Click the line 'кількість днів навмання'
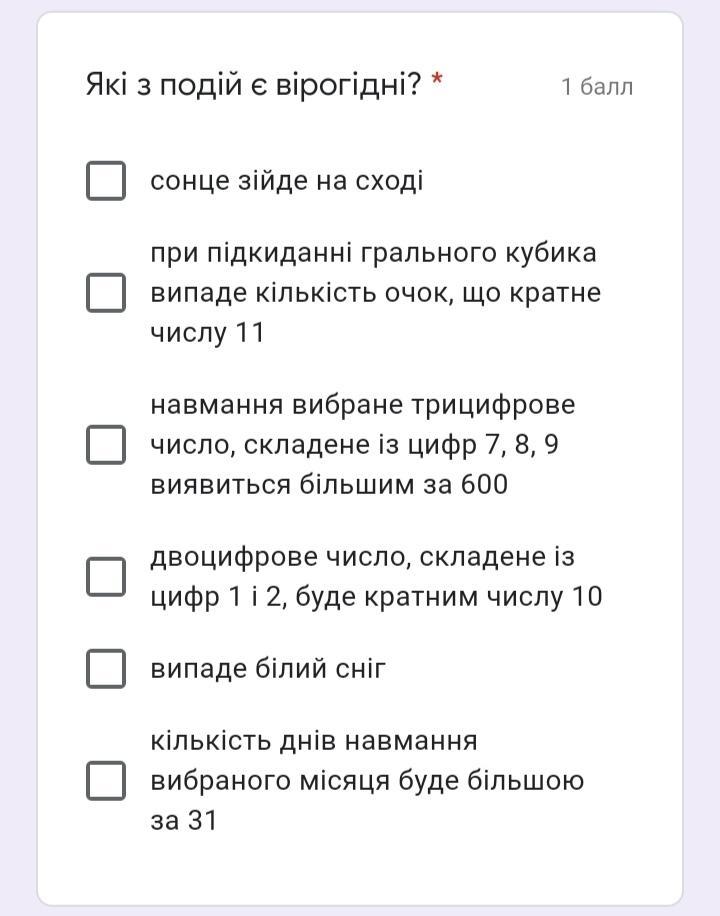Image resolution: width=720 pixels, height=916 pixels. tap(314, 741)
